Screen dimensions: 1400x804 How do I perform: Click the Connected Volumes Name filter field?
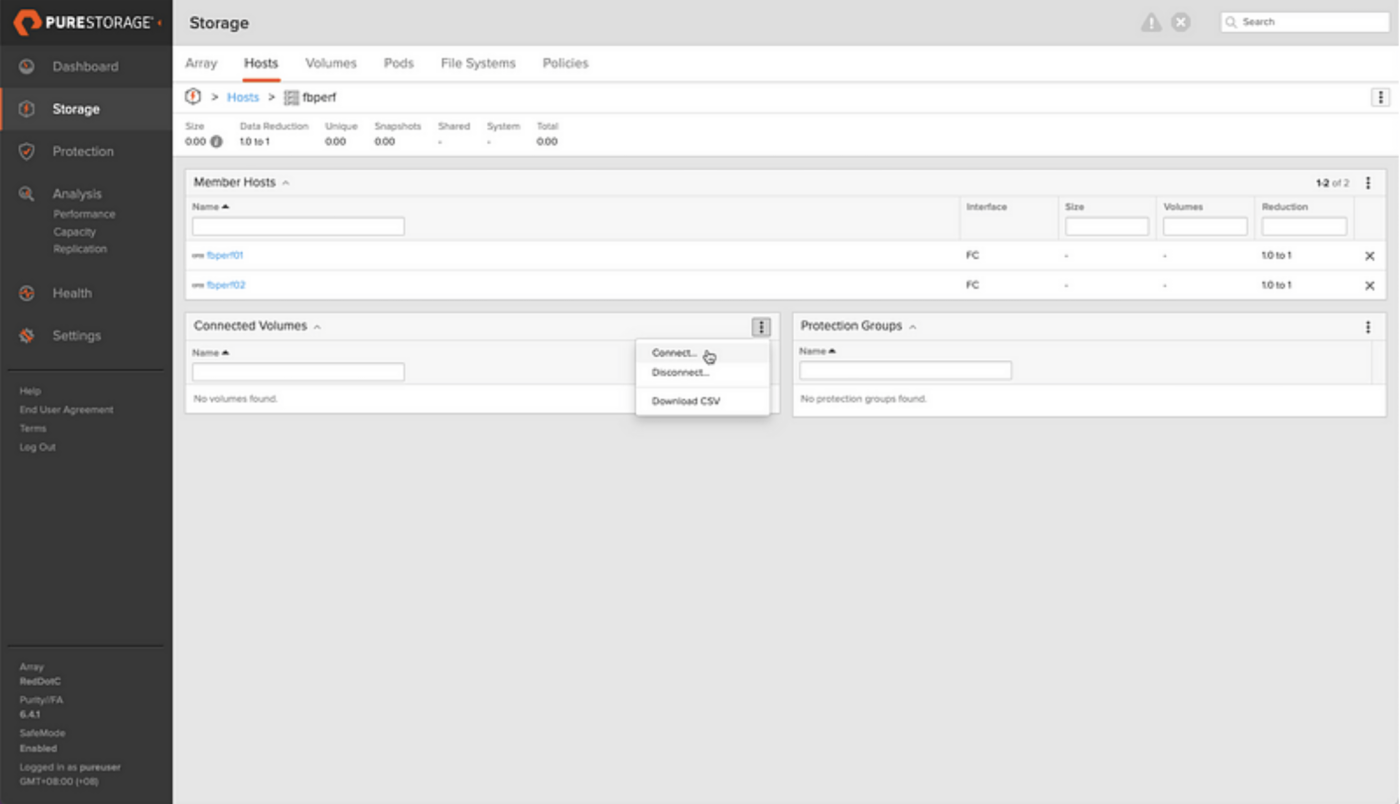(x=298, y=372)
